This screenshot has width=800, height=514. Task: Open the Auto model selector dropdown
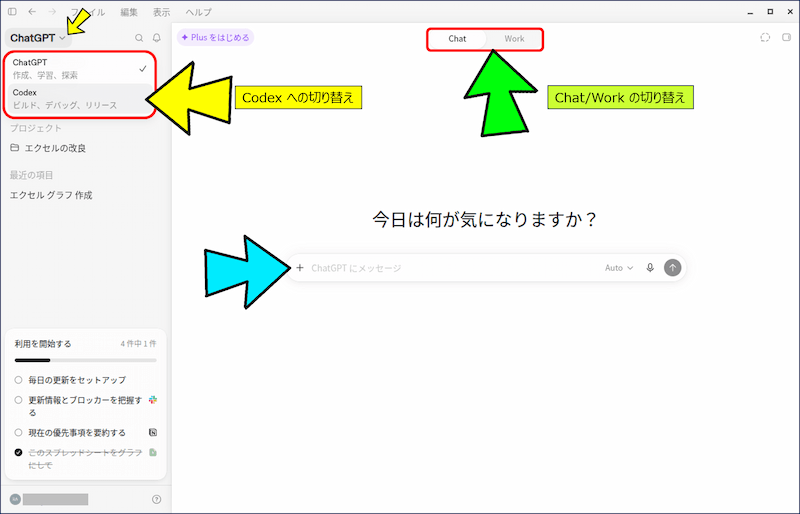tap(619, 267)
